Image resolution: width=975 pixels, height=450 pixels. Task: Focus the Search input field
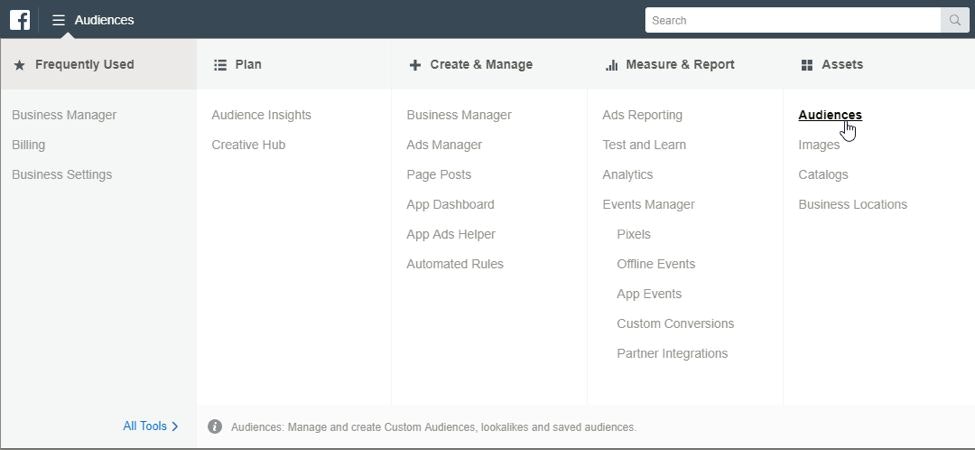(792, 20)
